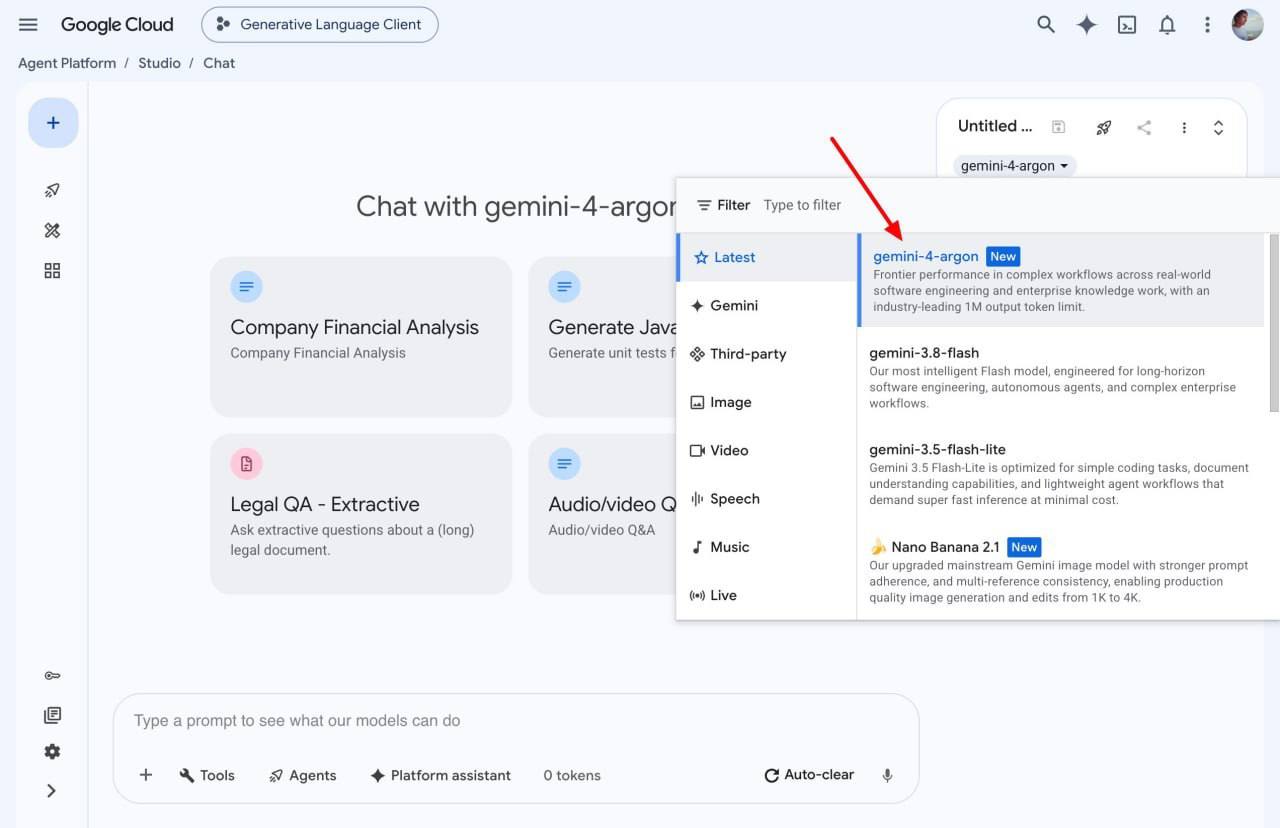The height and width of the screenshot is (828, 1280).
Task: Click the share icon in prompt panel
Action: click(x=1144, y=127)
